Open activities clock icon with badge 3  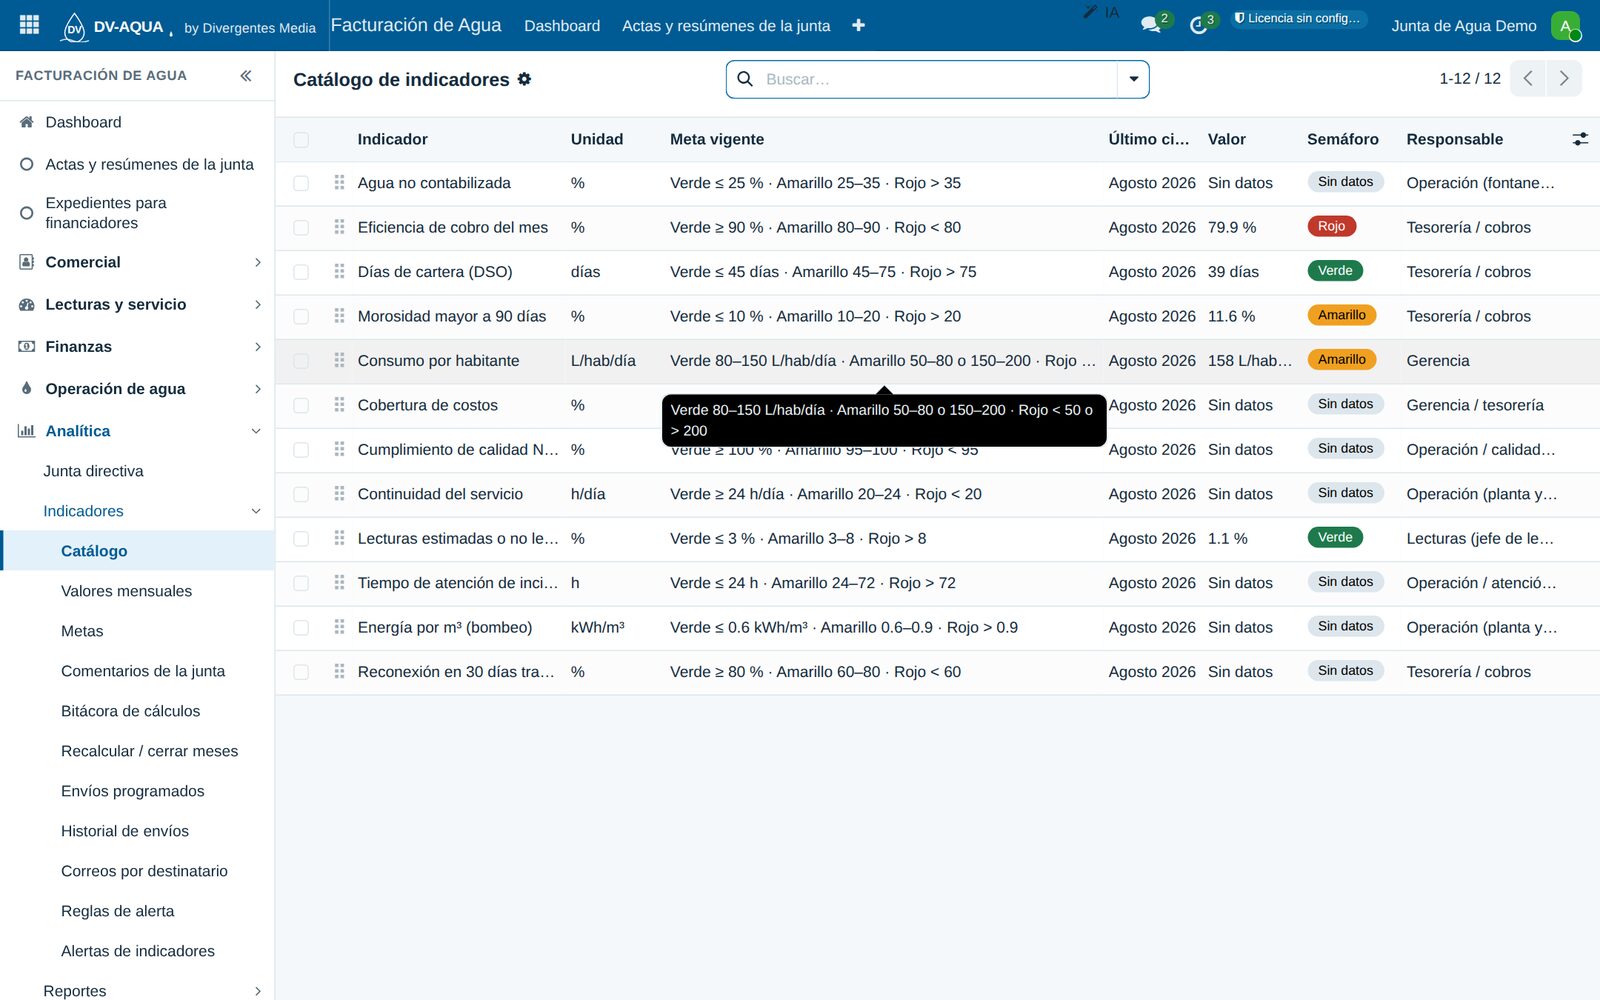coord(1200,24)
